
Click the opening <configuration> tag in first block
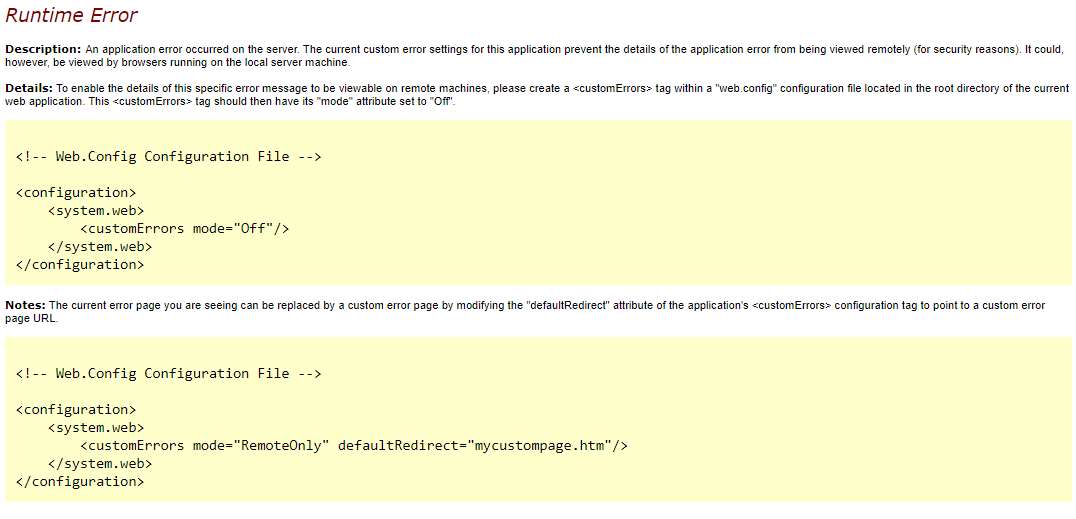76,192
